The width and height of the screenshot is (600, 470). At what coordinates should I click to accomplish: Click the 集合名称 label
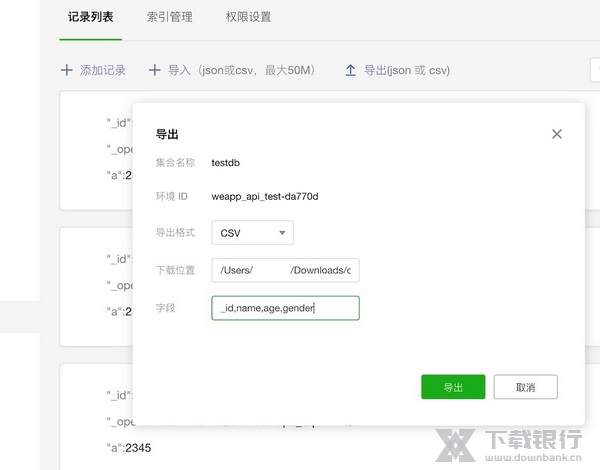pos(175,163)
